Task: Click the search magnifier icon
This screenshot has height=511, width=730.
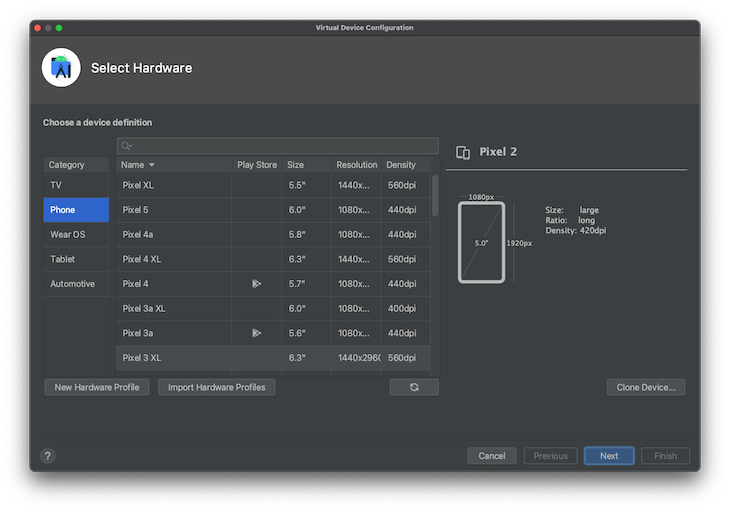Action: click(x=126, y=146)
